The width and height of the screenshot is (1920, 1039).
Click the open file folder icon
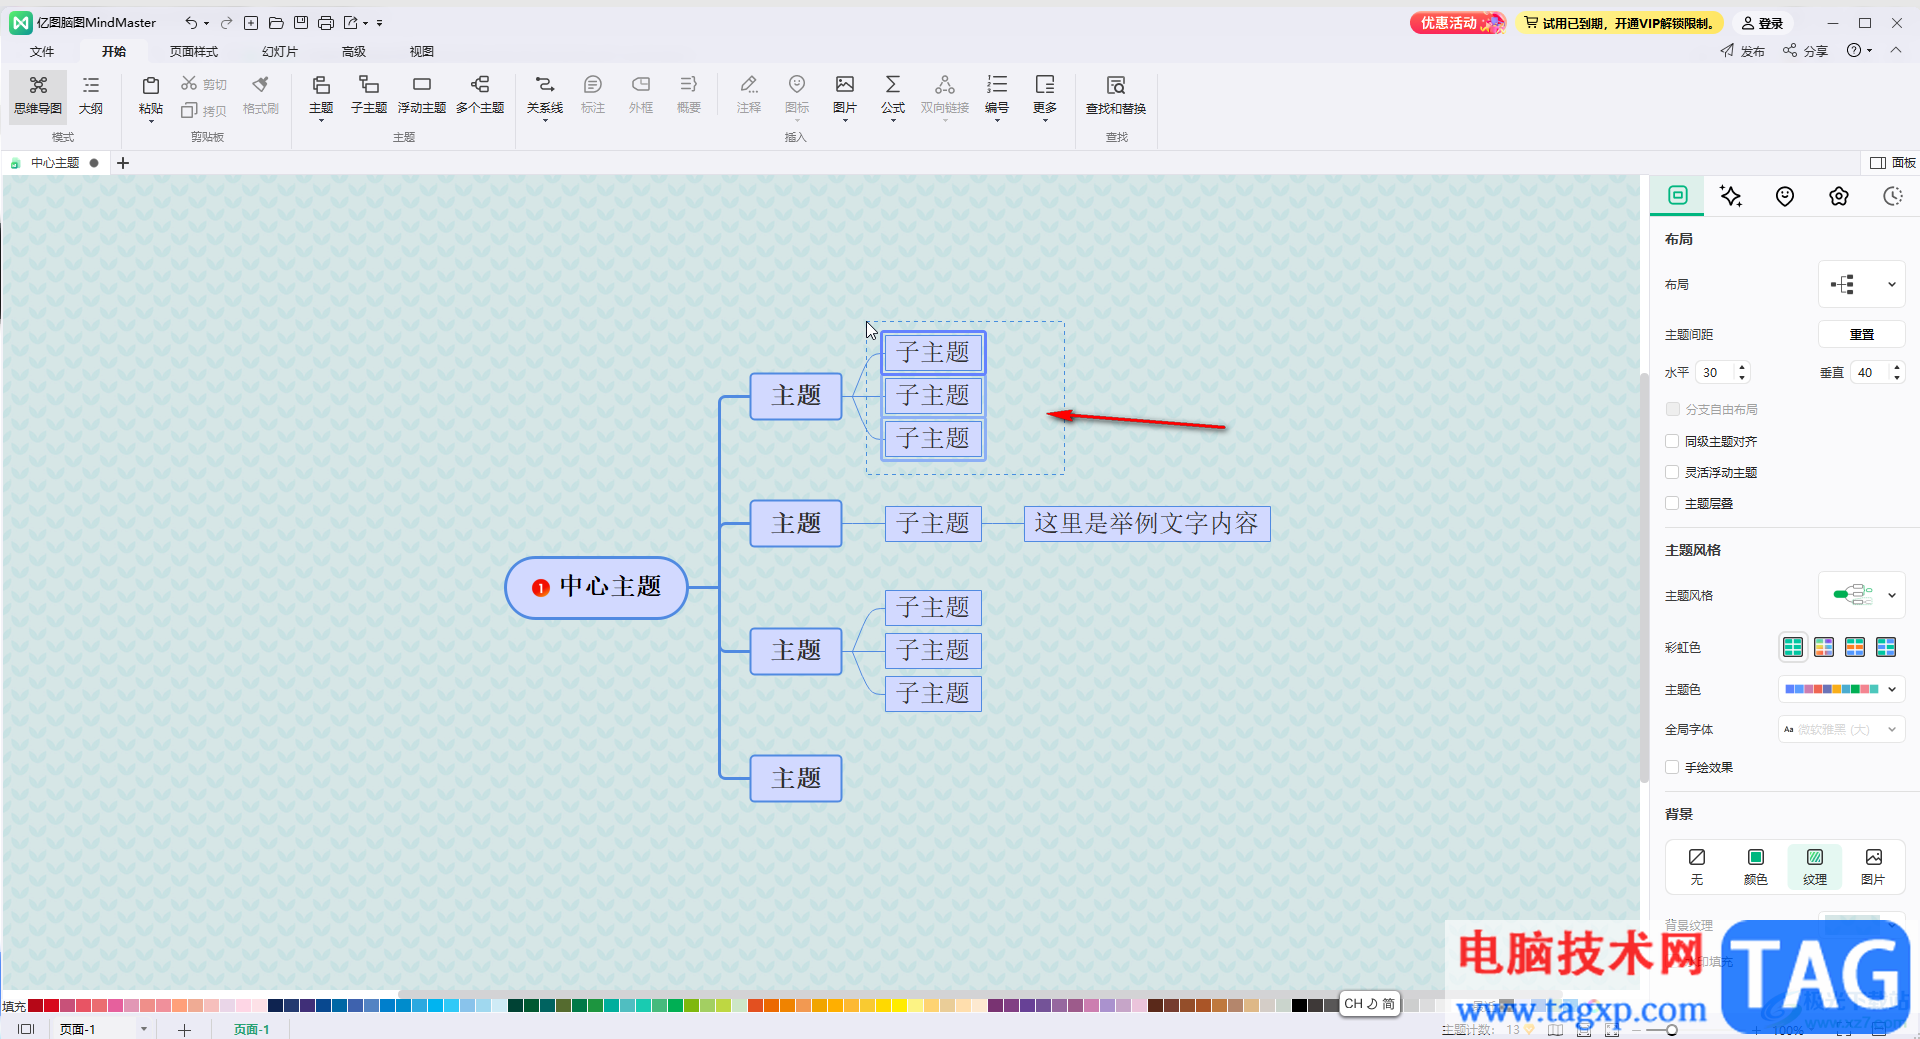276,23
